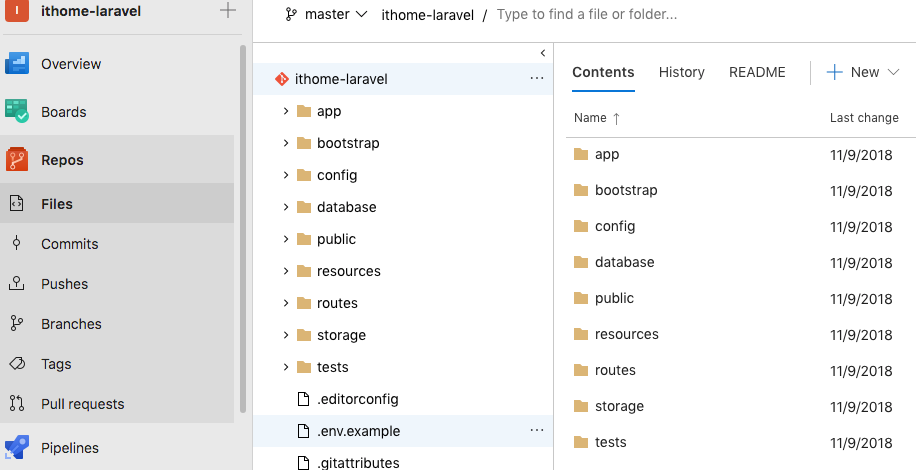Type in the find file path field
Screen dimensions: 916x470
600,15
